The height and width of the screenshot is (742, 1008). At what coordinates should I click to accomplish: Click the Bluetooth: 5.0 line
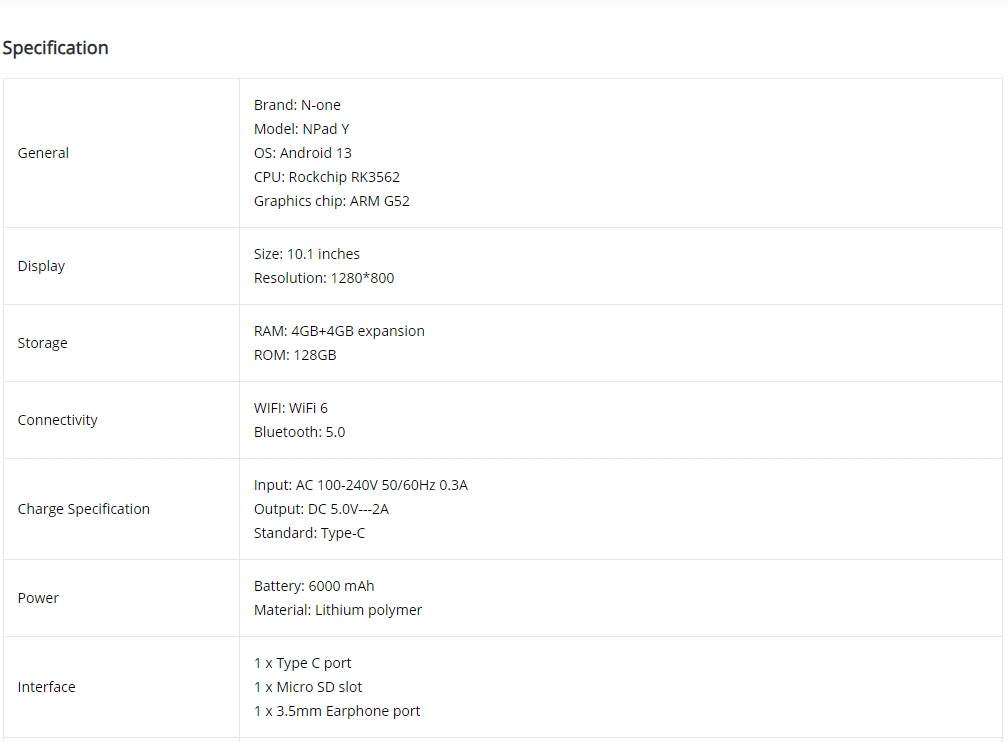pos(300,432)
